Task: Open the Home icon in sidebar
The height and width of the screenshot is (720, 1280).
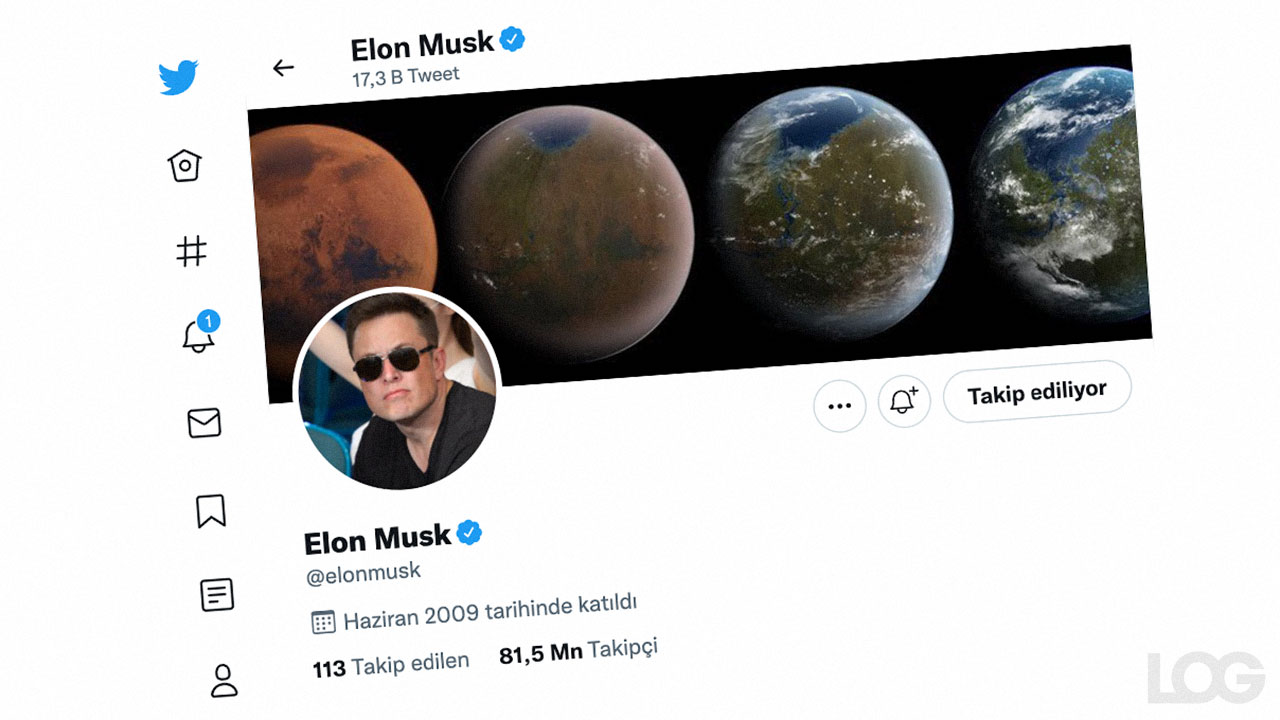Action: point(184,165)
